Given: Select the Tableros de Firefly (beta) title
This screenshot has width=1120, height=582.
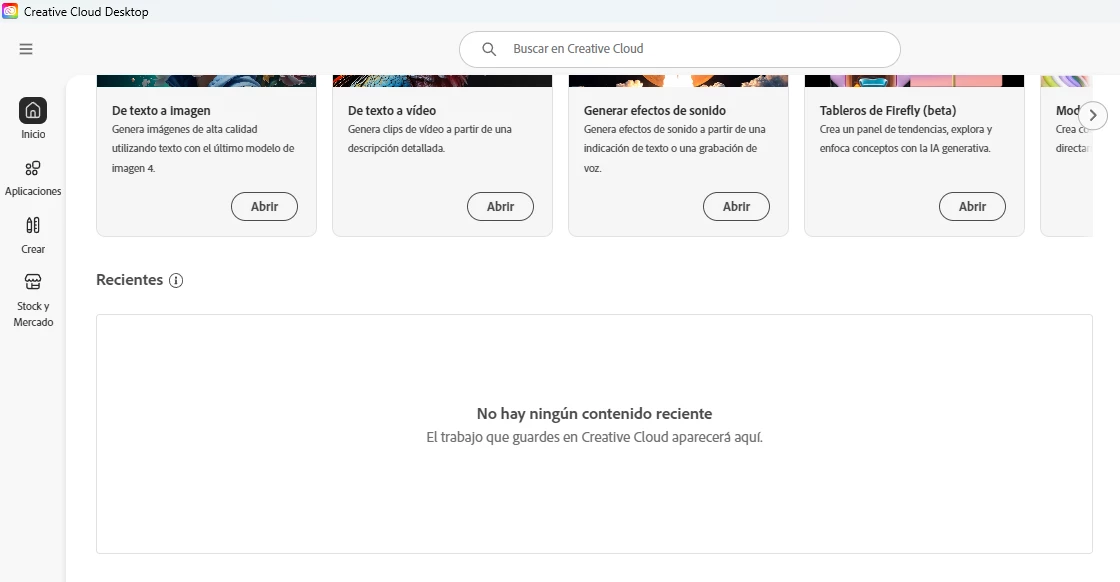Looking at the screenshot, I should click(888, 111).
